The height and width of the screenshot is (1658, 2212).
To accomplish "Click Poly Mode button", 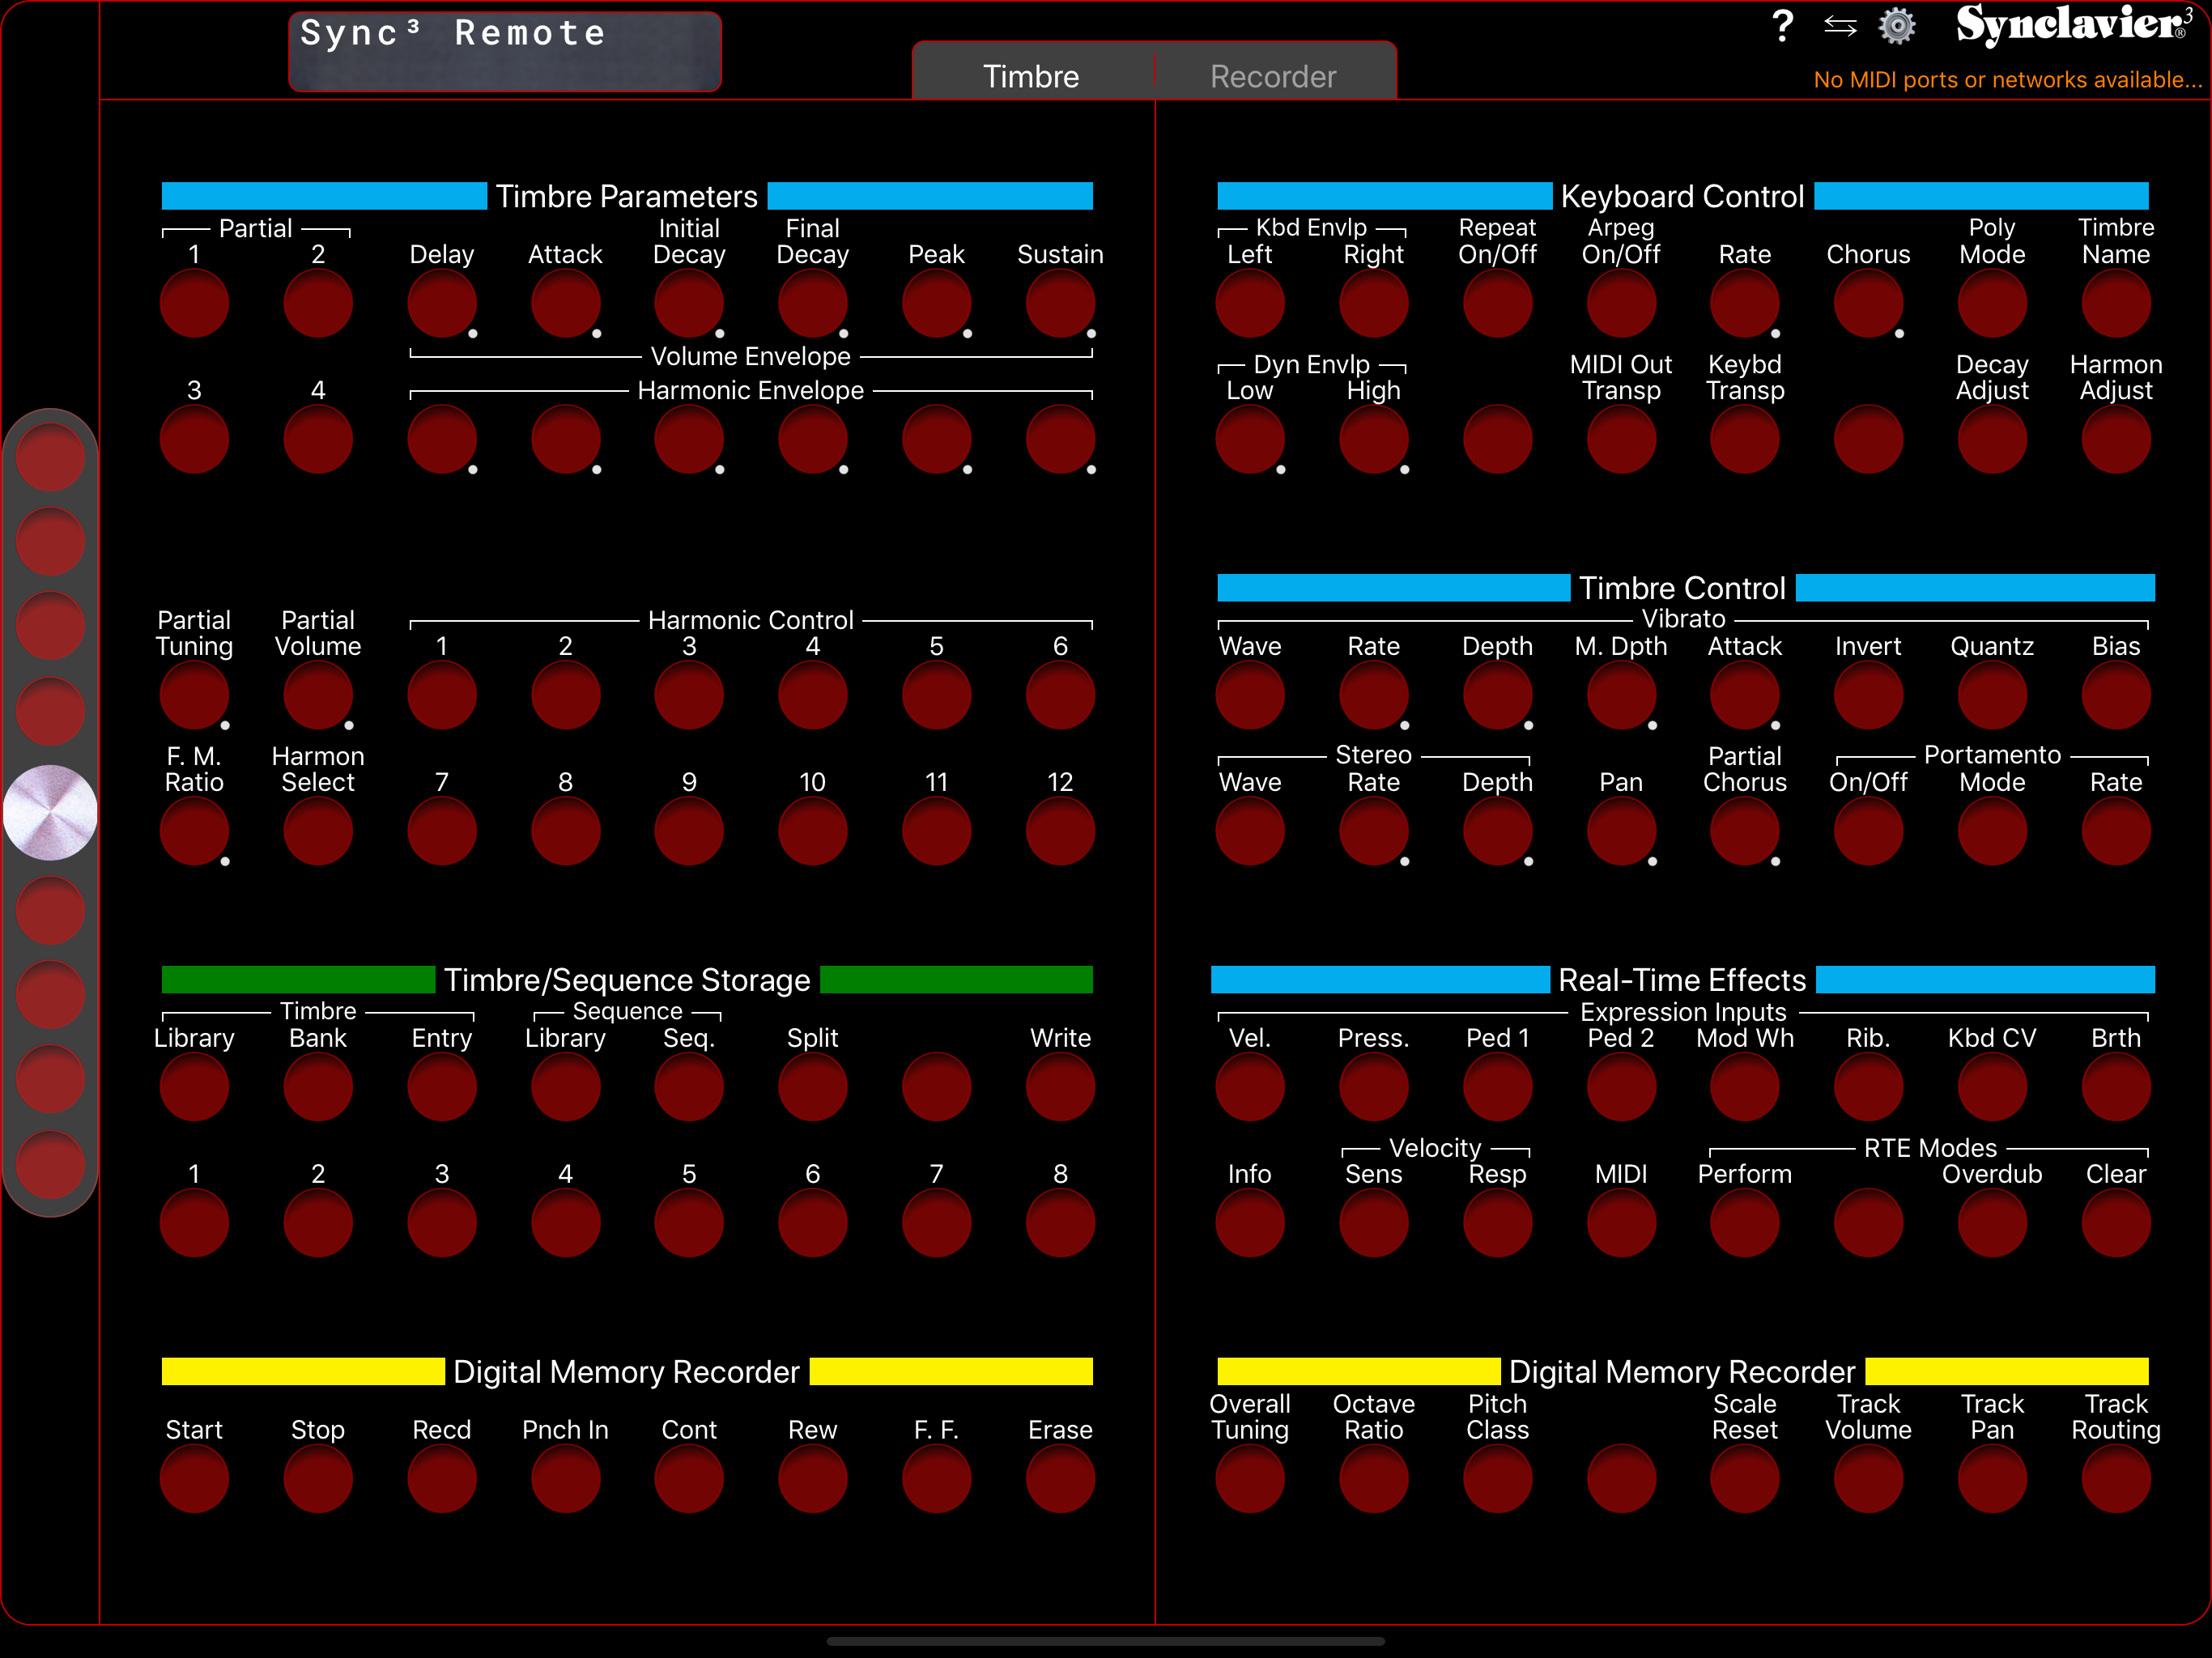I will click(1993, 304).
